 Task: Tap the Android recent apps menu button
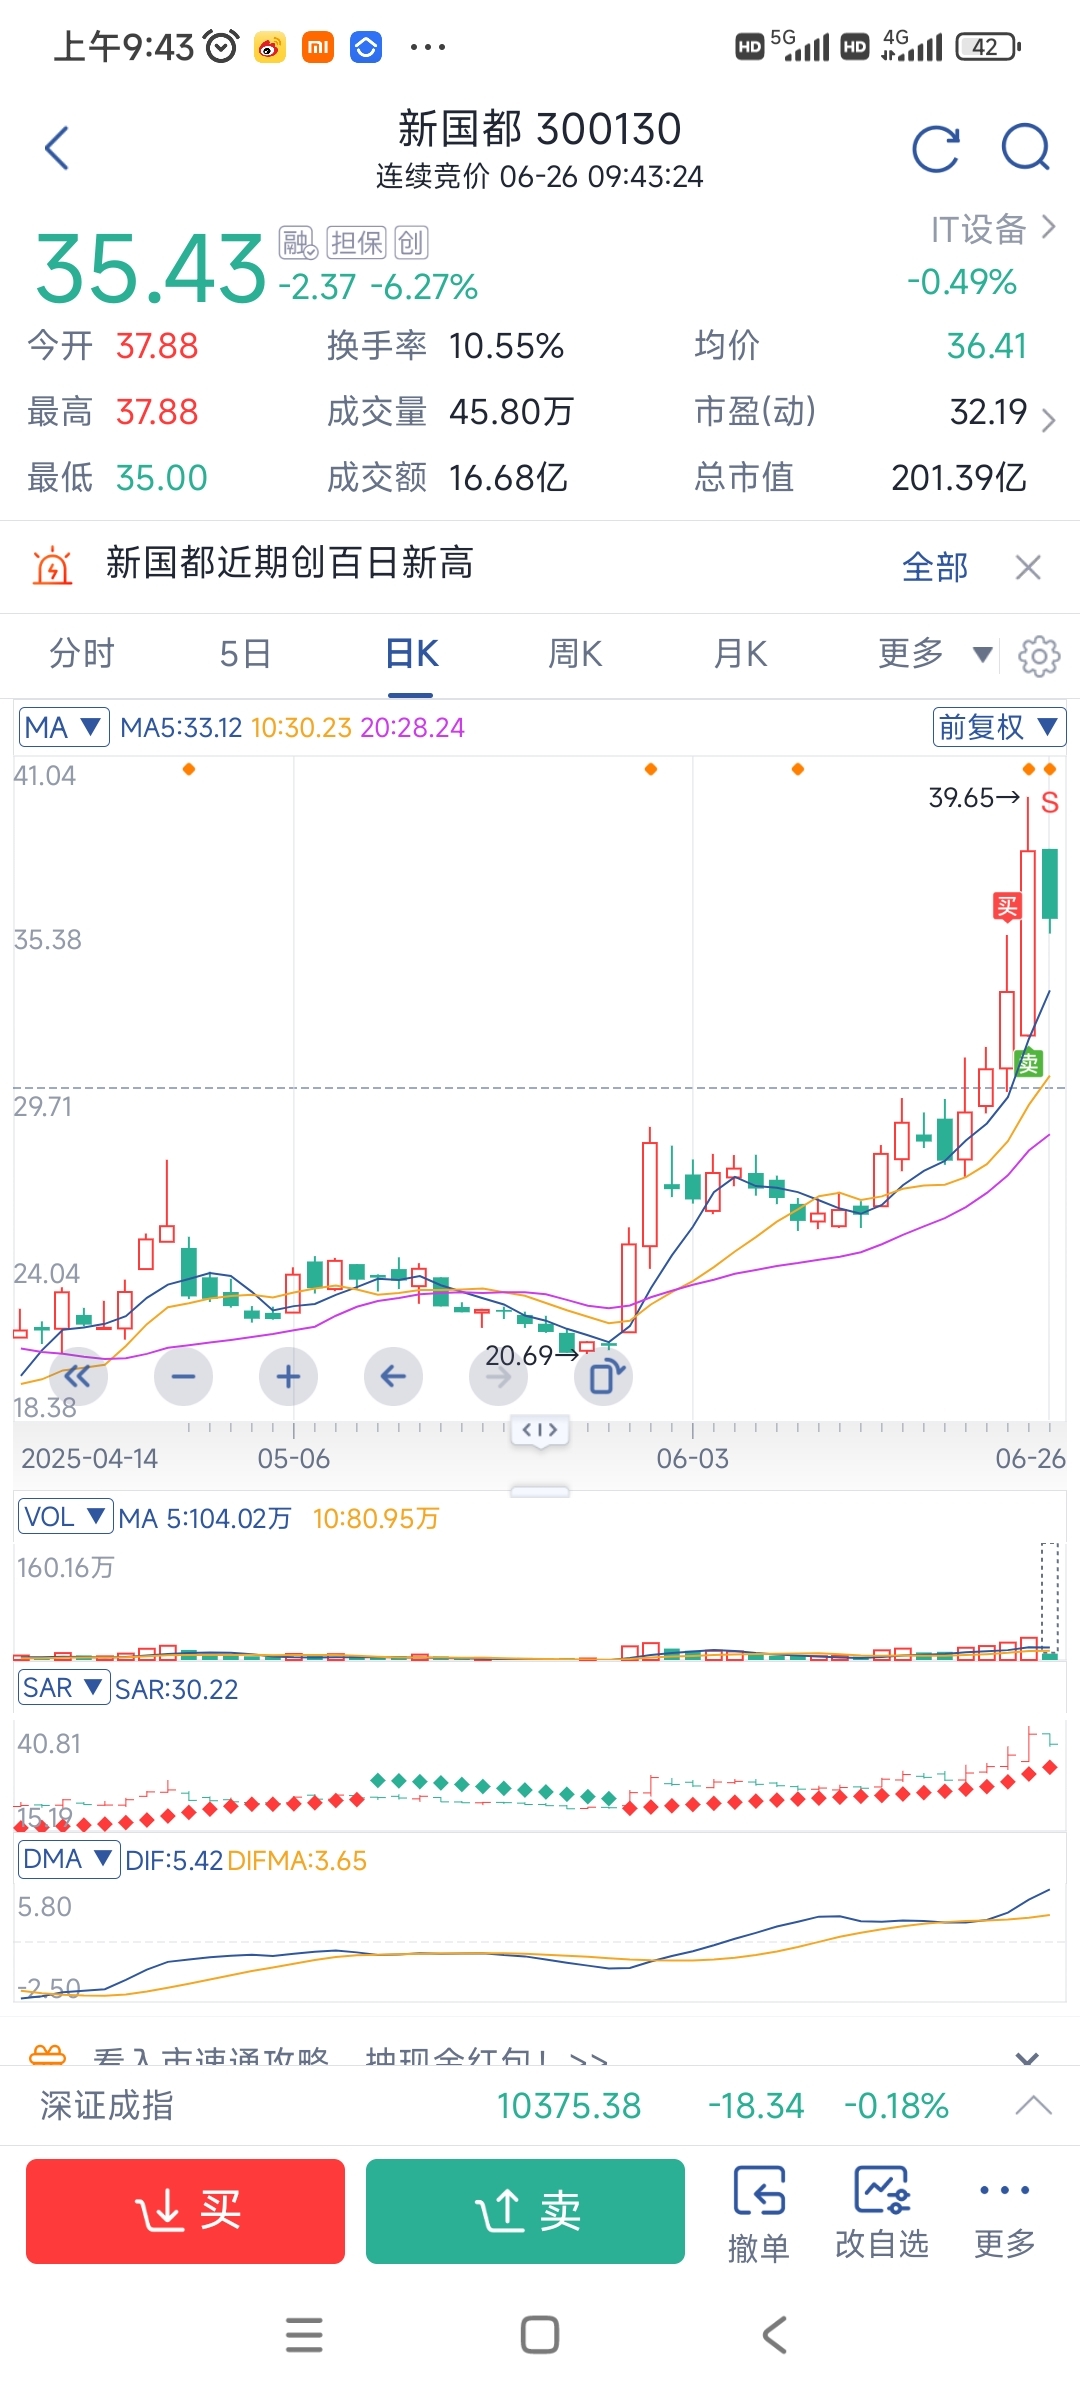point(304,2335)
